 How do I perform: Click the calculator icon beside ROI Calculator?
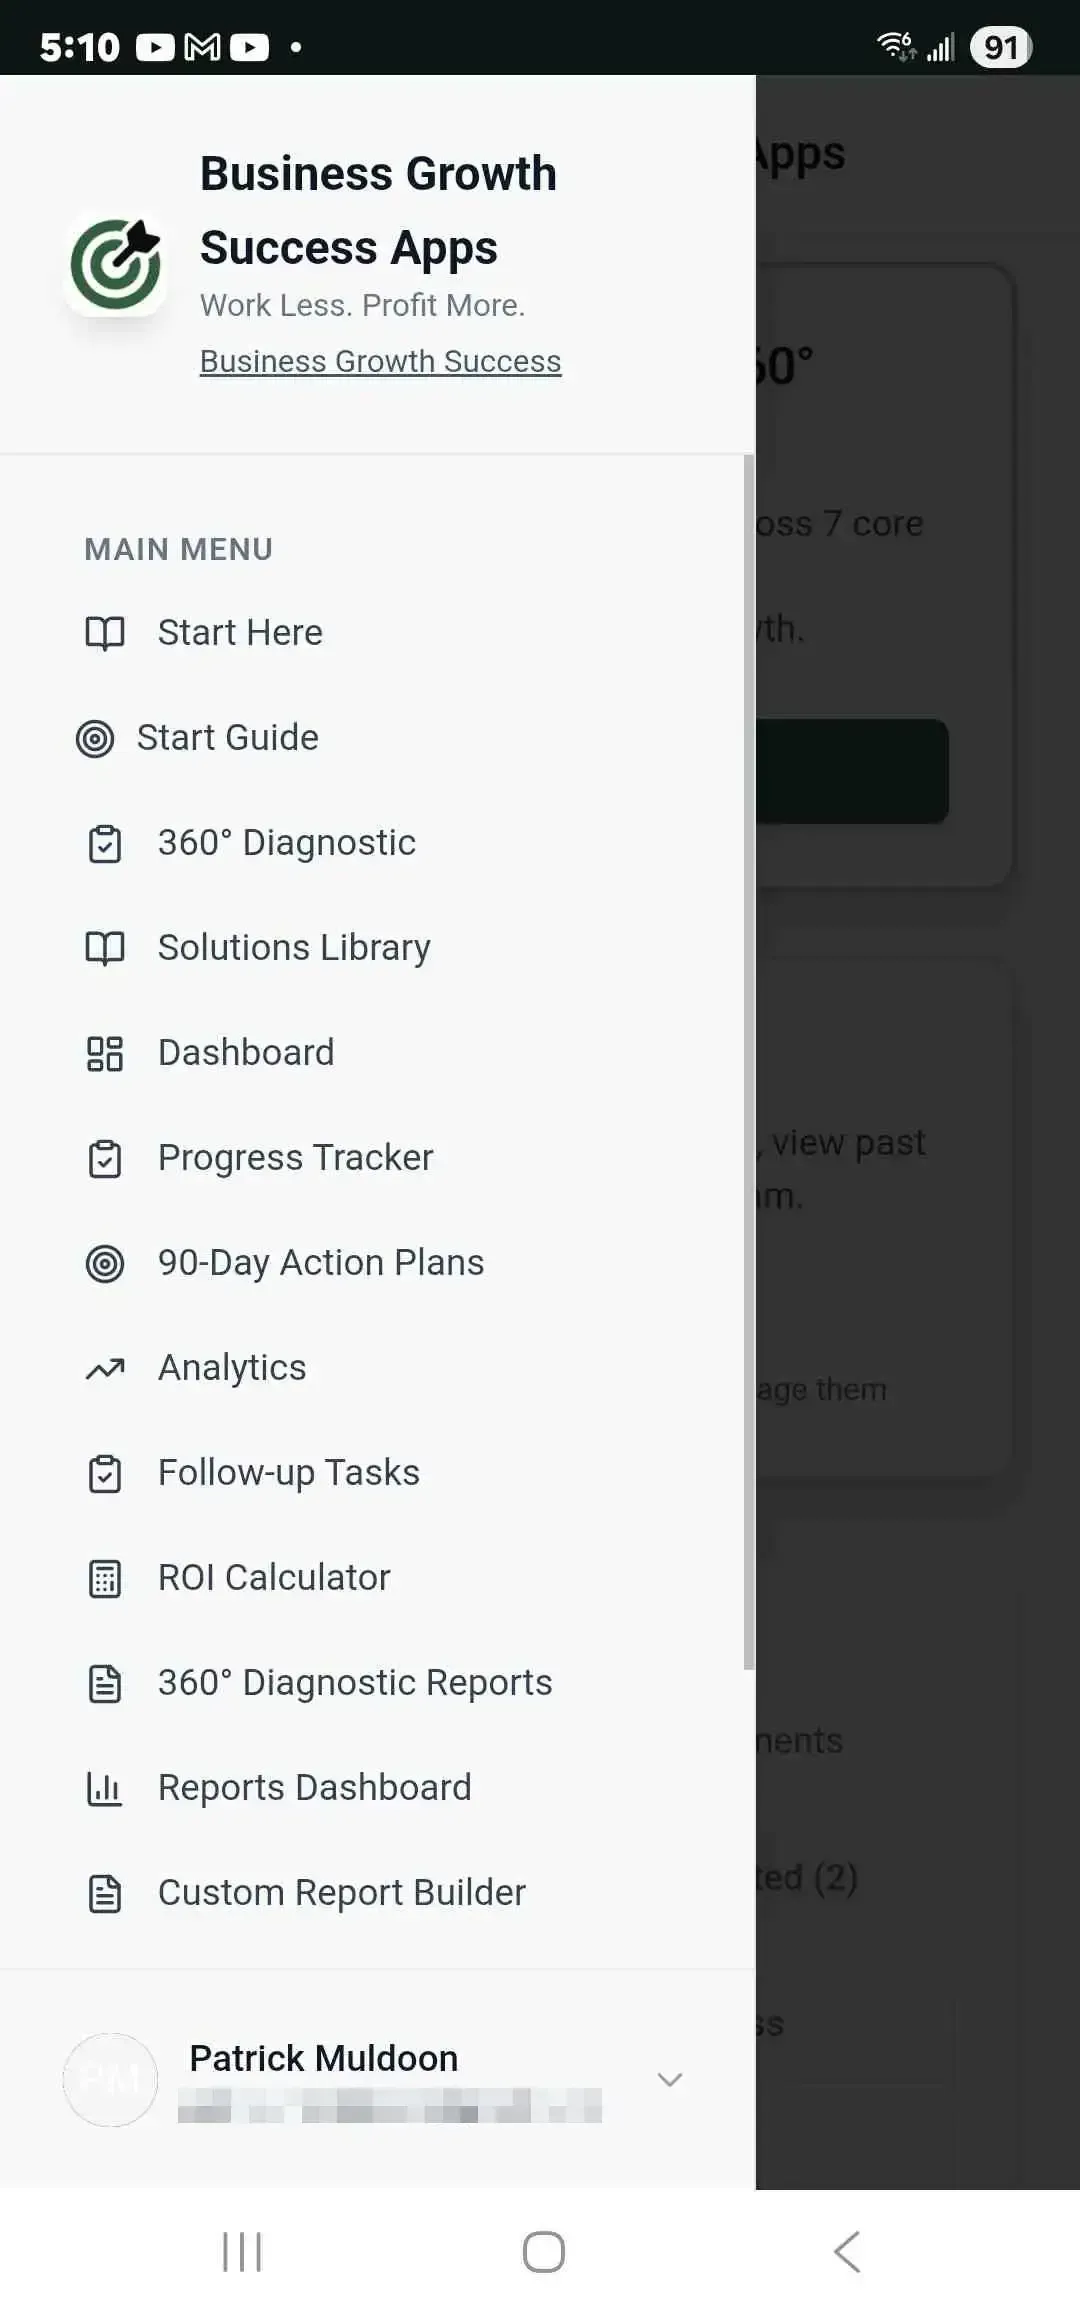pyautogui.click(x=105, y=1578)
